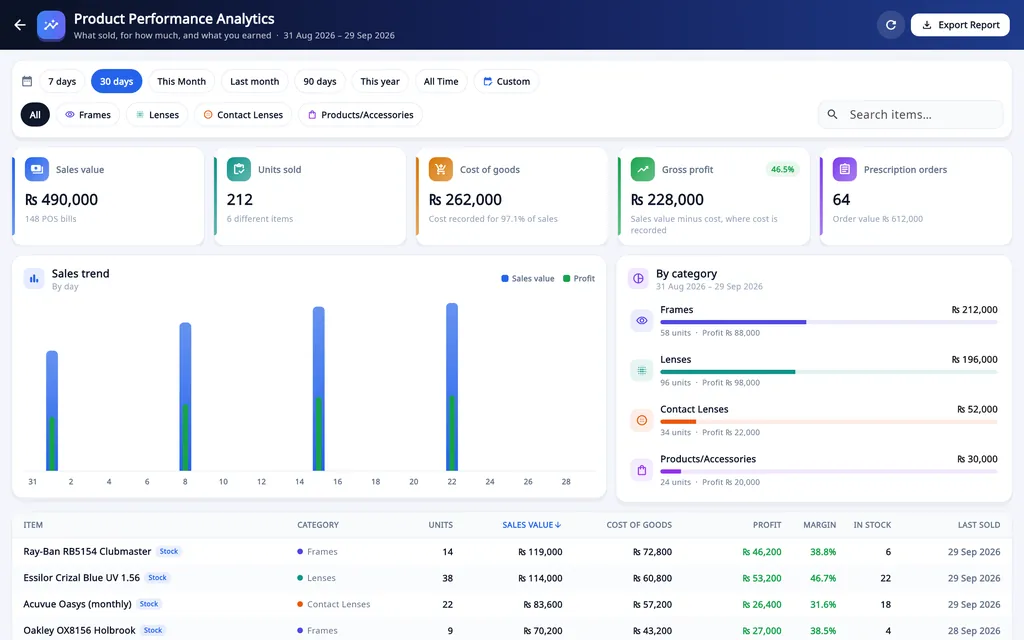Click the Frames eye icon in By category
1024x640 pixels.
tap(642, 321)
